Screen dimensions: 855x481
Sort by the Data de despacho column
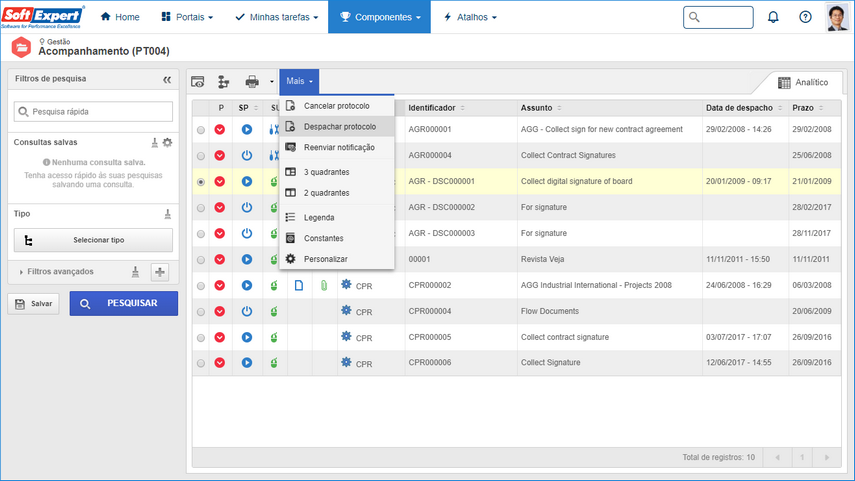click(x=744, y=108)
